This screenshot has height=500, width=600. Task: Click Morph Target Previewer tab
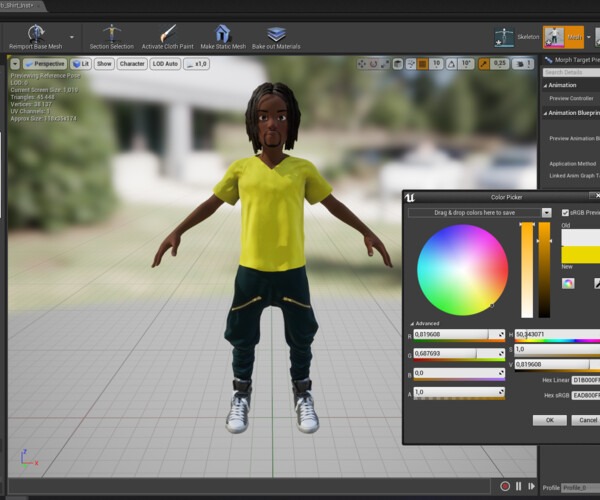click(572, 60)
